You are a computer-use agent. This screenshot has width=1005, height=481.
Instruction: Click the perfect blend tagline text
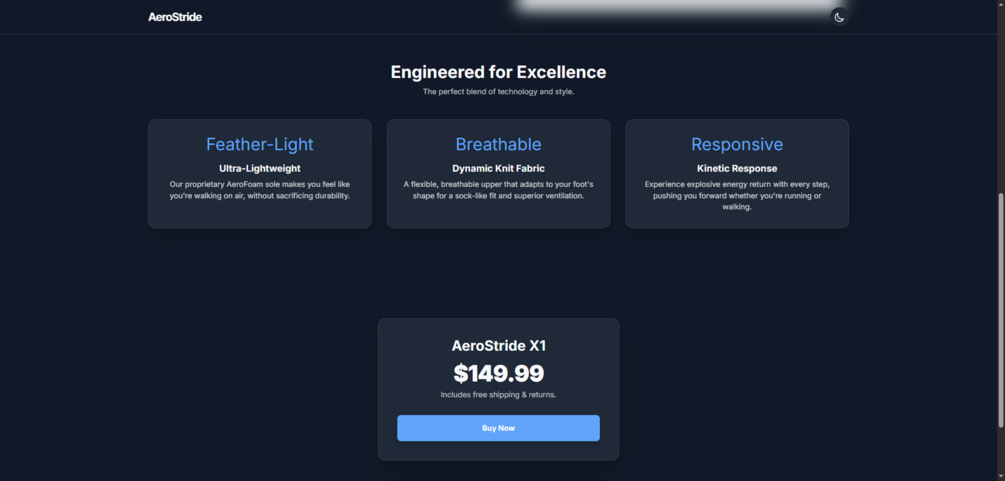[x=498, y=92]
